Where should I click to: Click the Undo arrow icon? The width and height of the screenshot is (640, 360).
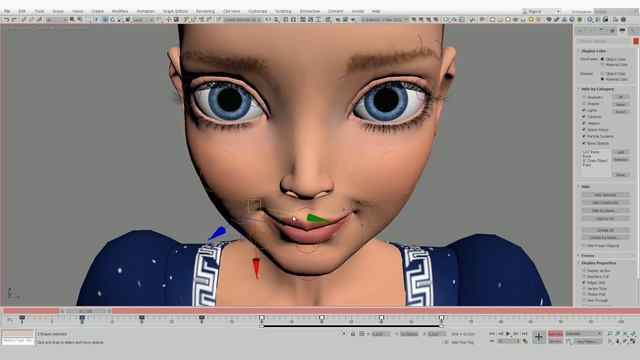[x=7, y=19]
